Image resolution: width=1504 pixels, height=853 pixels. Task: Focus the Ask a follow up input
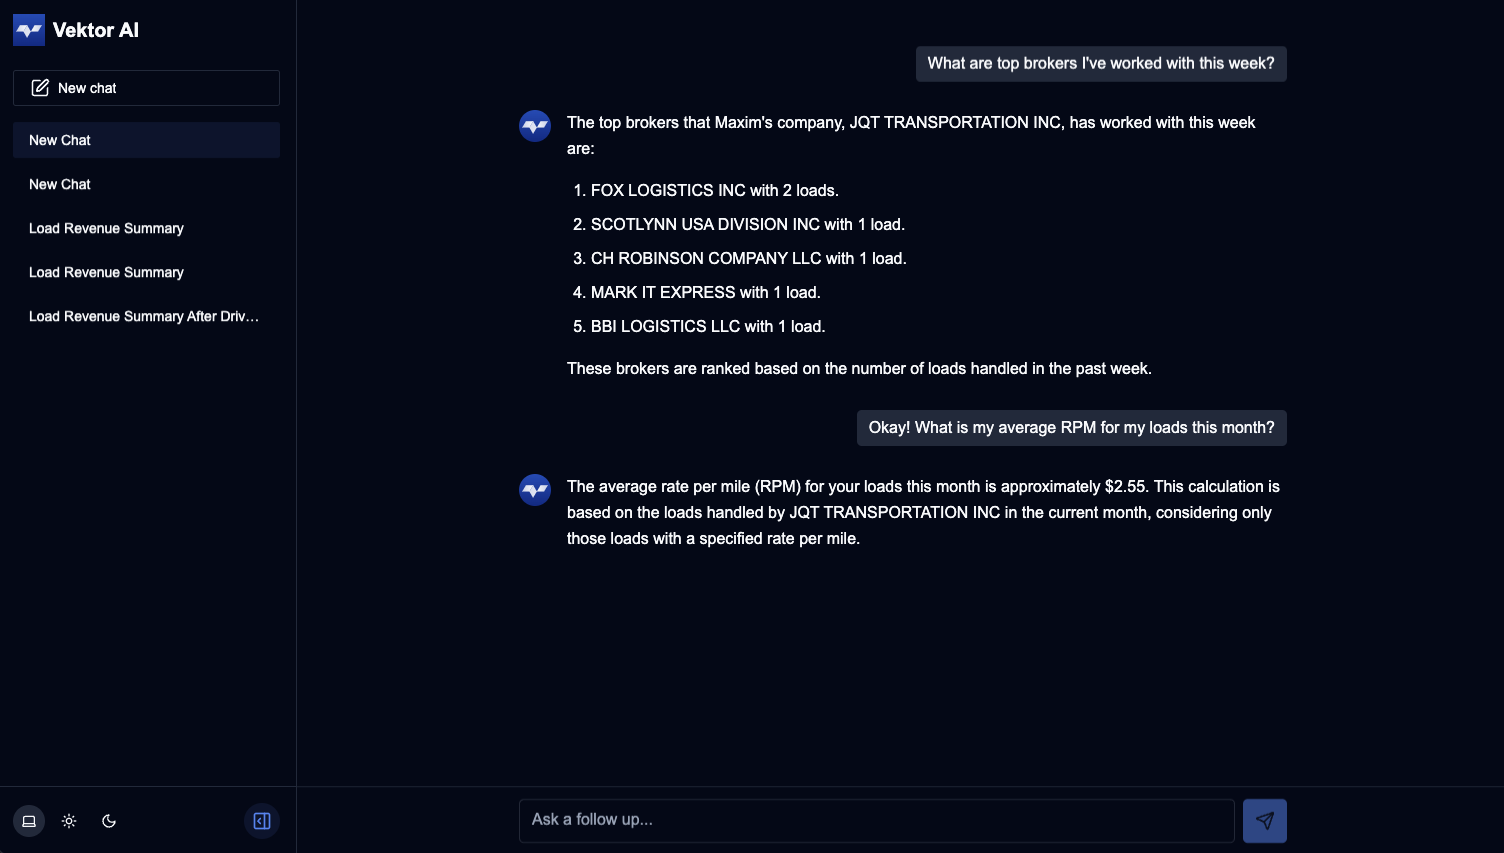(876, 820)
